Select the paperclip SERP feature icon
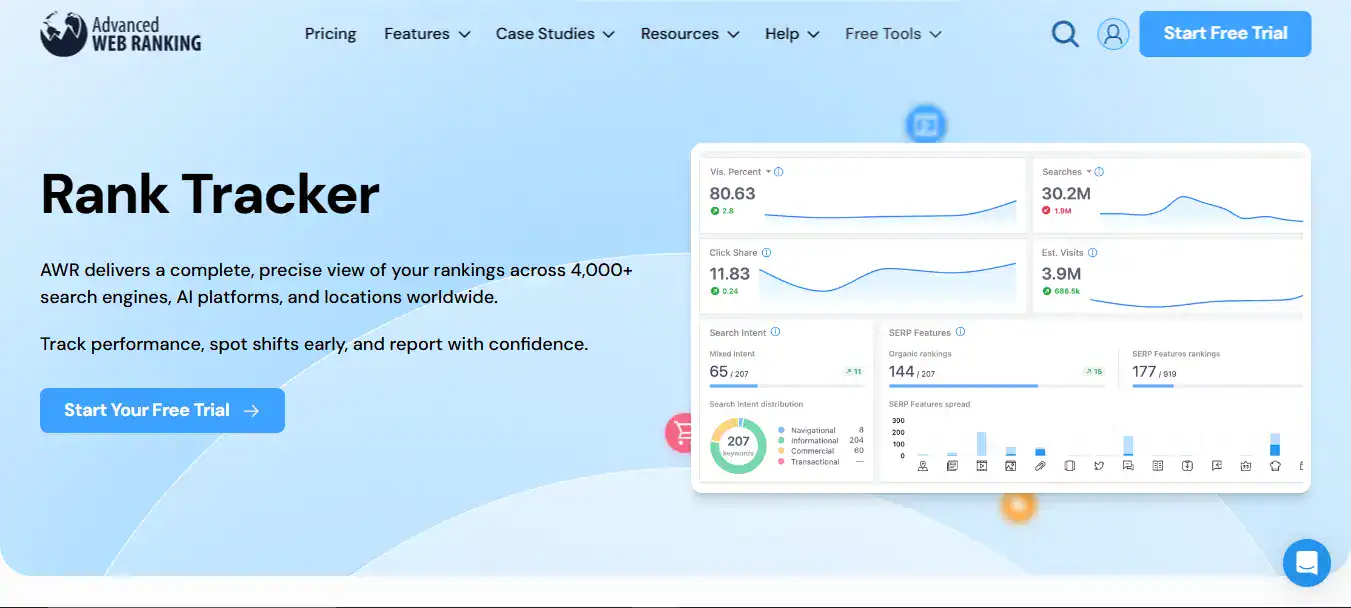 pos(1040,466)
